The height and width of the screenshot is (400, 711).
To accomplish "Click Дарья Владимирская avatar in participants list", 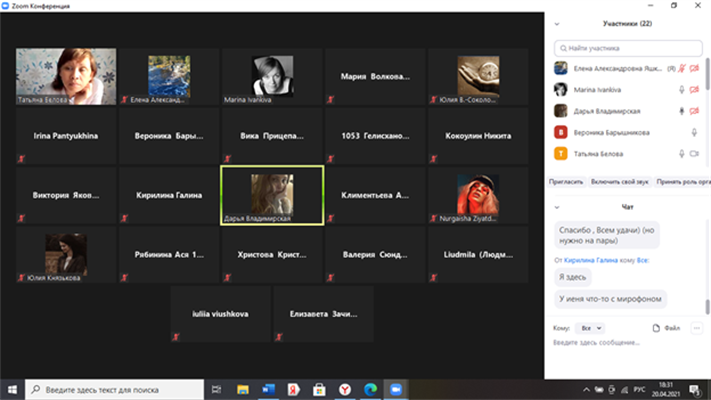I will tap(561, 111).
